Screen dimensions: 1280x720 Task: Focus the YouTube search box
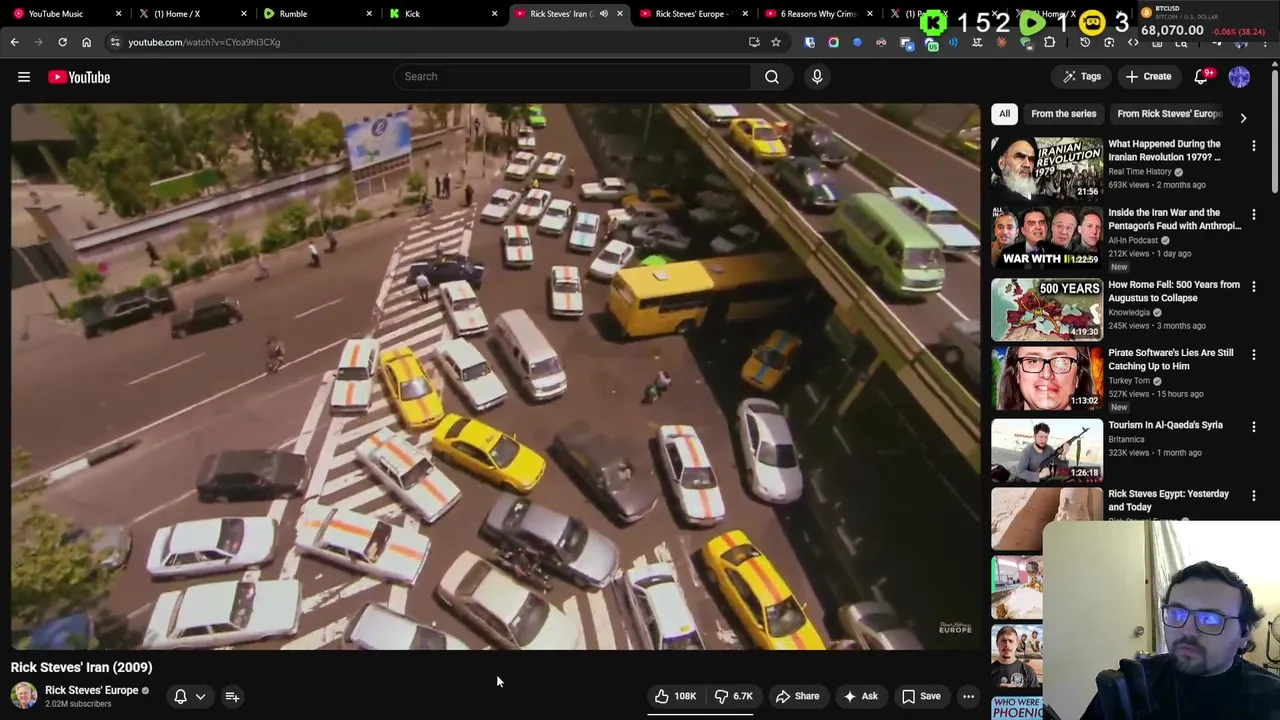pos(572,76)
